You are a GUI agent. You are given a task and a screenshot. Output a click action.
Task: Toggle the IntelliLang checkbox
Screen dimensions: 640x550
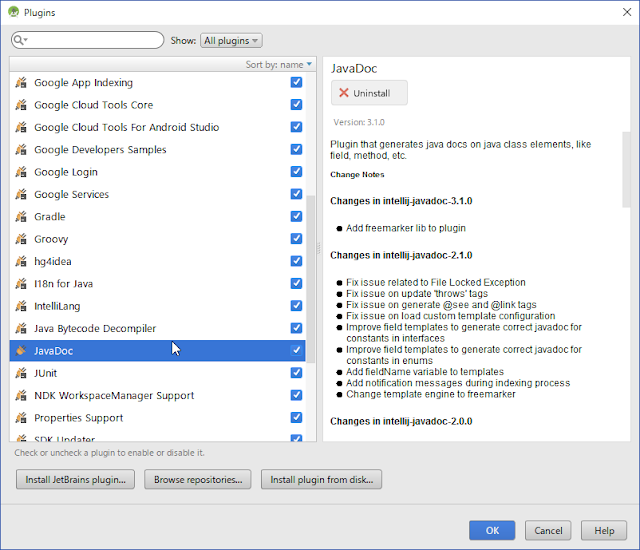[296, 306]
